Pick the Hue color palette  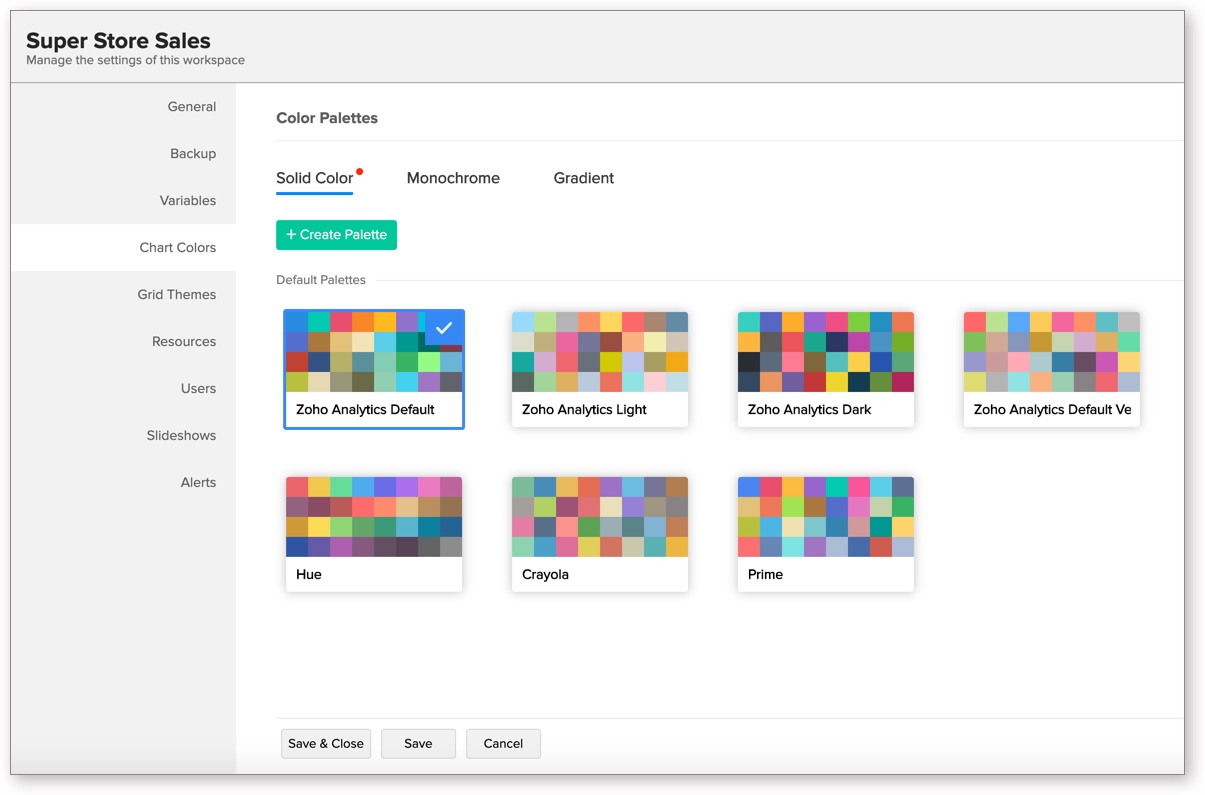(374, 534)
